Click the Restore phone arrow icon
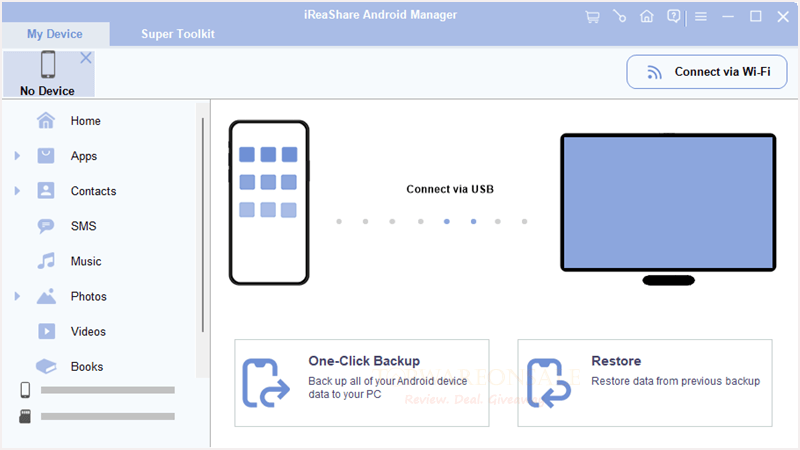Viewport: 800px width, 450px height. click(548, 383)
